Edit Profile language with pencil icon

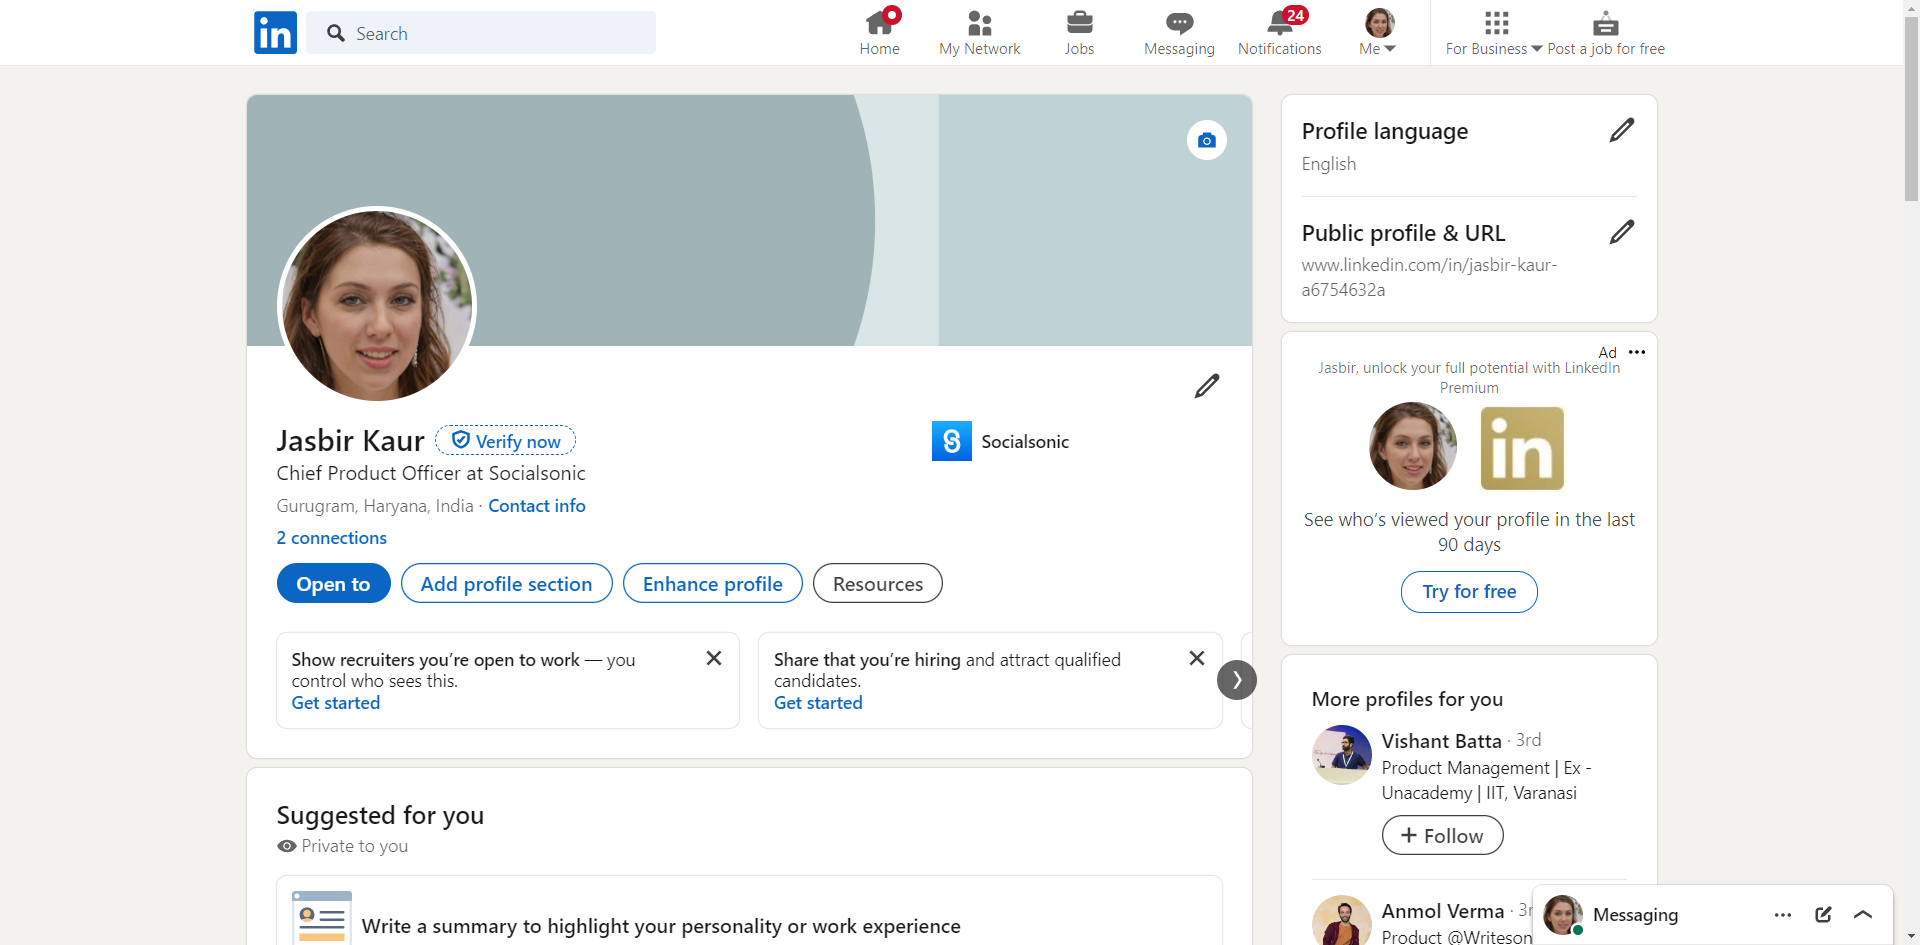[1621, 130]
